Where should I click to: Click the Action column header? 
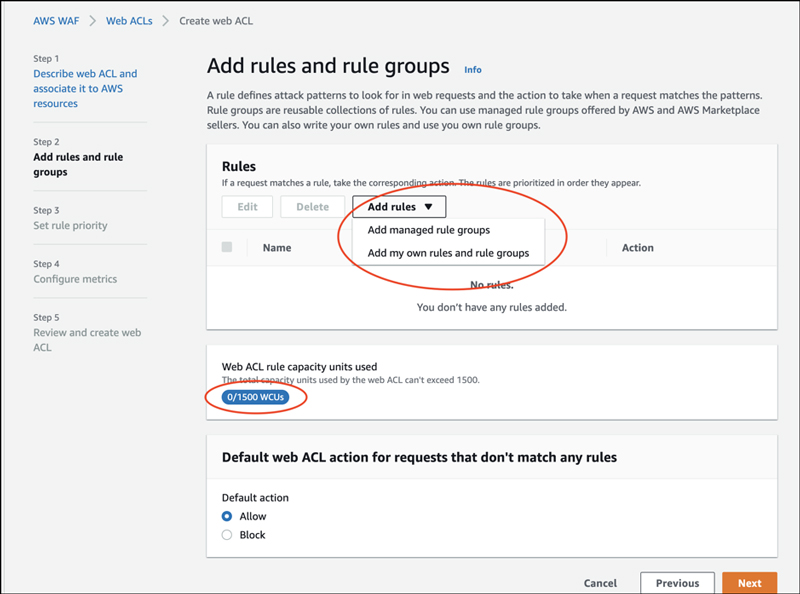pos(637,248)
